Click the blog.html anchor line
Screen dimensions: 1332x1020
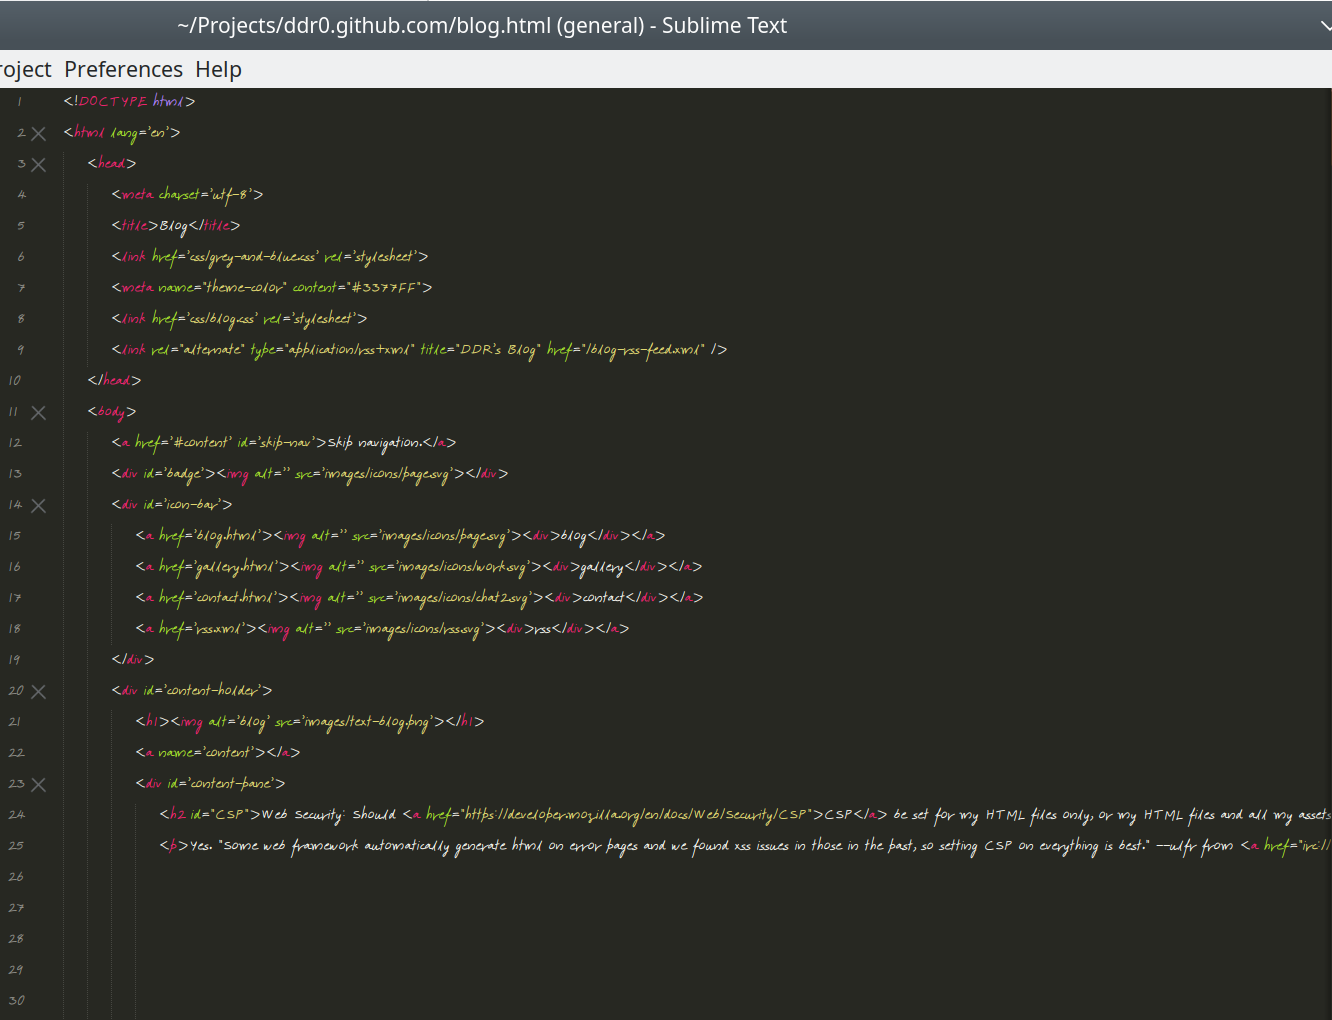pyautogui.click(x=400, y=535)
